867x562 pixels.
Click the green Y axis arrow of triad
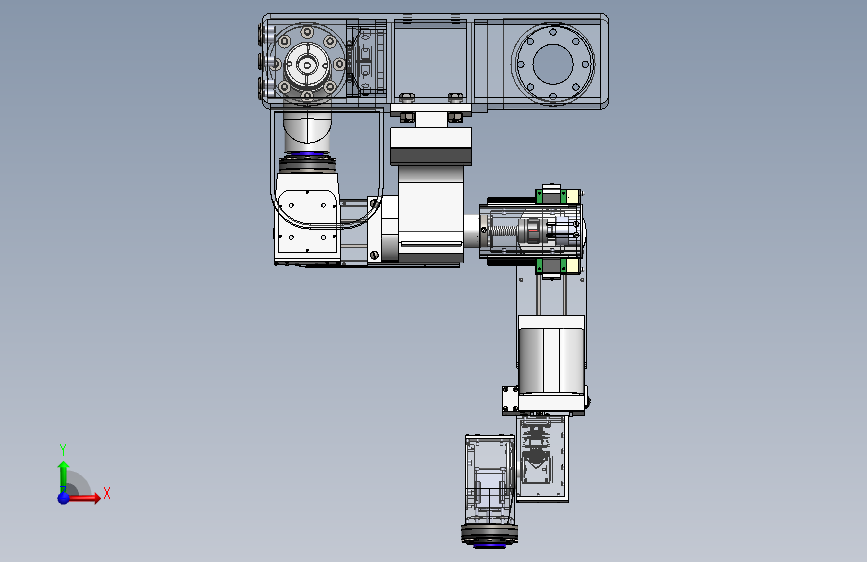pyautogui.click(x=64, y=475)
